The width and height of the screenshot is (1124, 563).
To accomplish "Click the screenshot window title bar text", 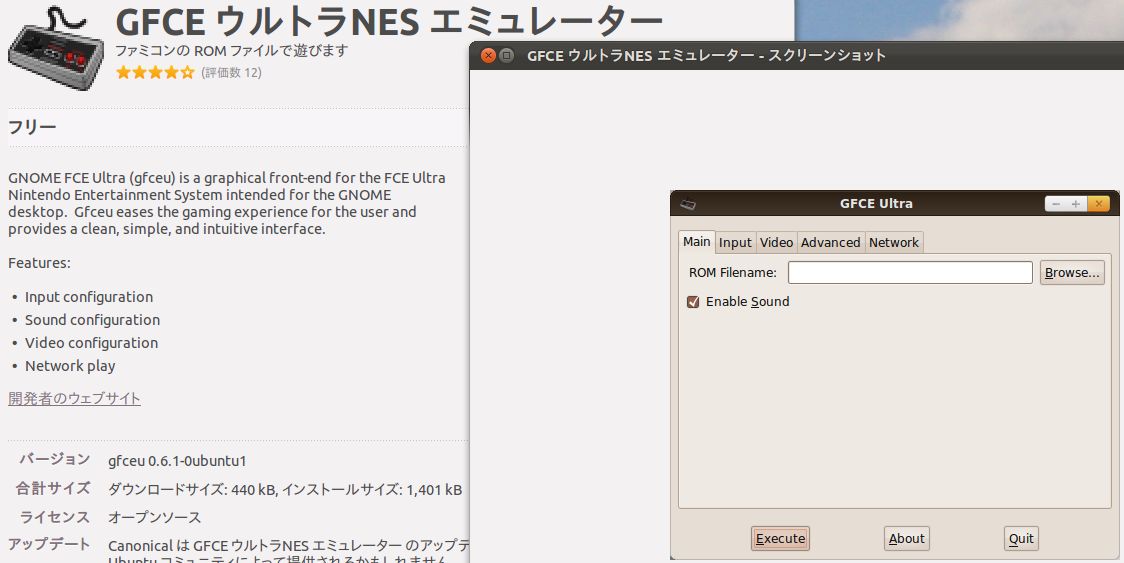I will coord(707,55).
